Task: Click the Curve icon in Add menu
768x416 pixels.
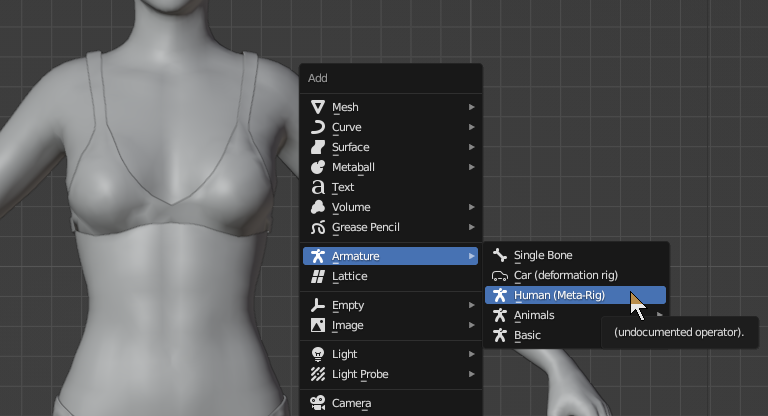Action: pyautogui.click(x=318, y=127)
